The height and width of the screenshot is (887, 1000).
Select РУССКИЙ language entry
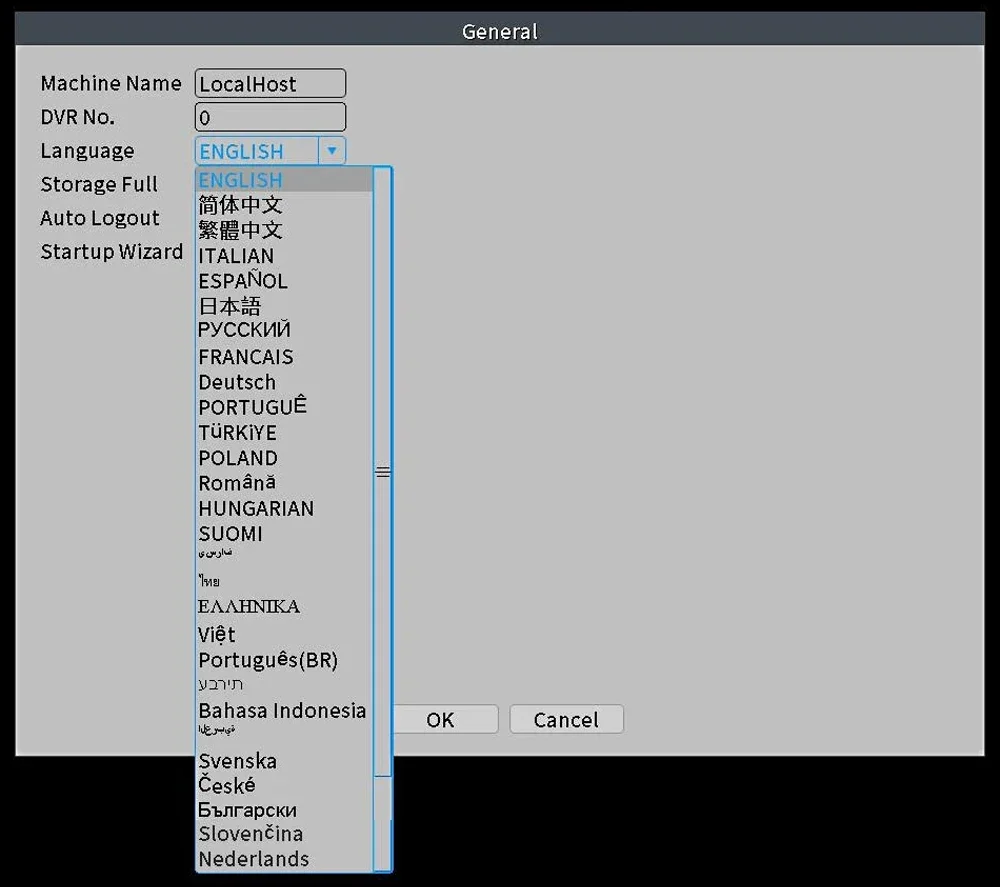244,330
